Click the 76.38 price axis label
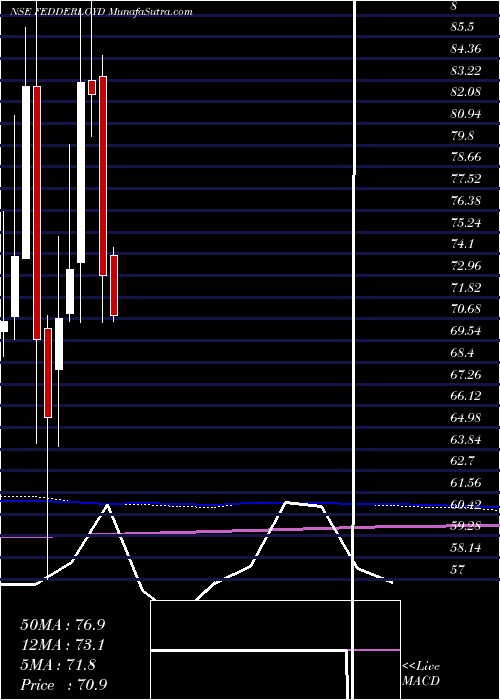The image size is (500, 700). [466, 201]
